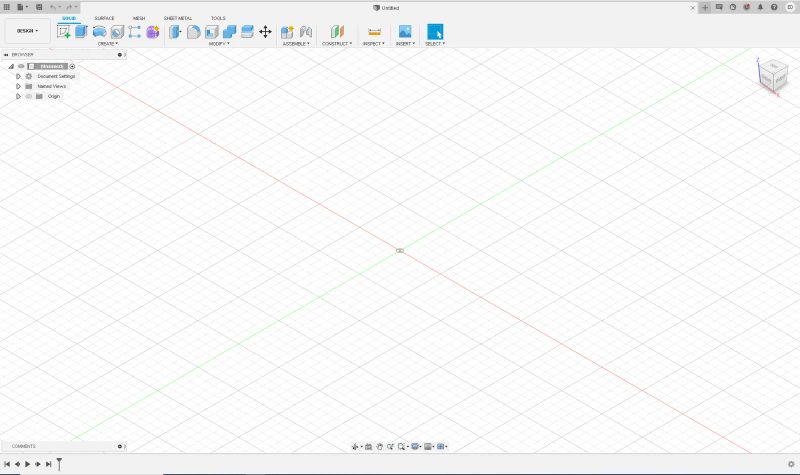This screenshot has width=800, height=475.
Task: Click the Insert image icon
Action: (405, 32)
